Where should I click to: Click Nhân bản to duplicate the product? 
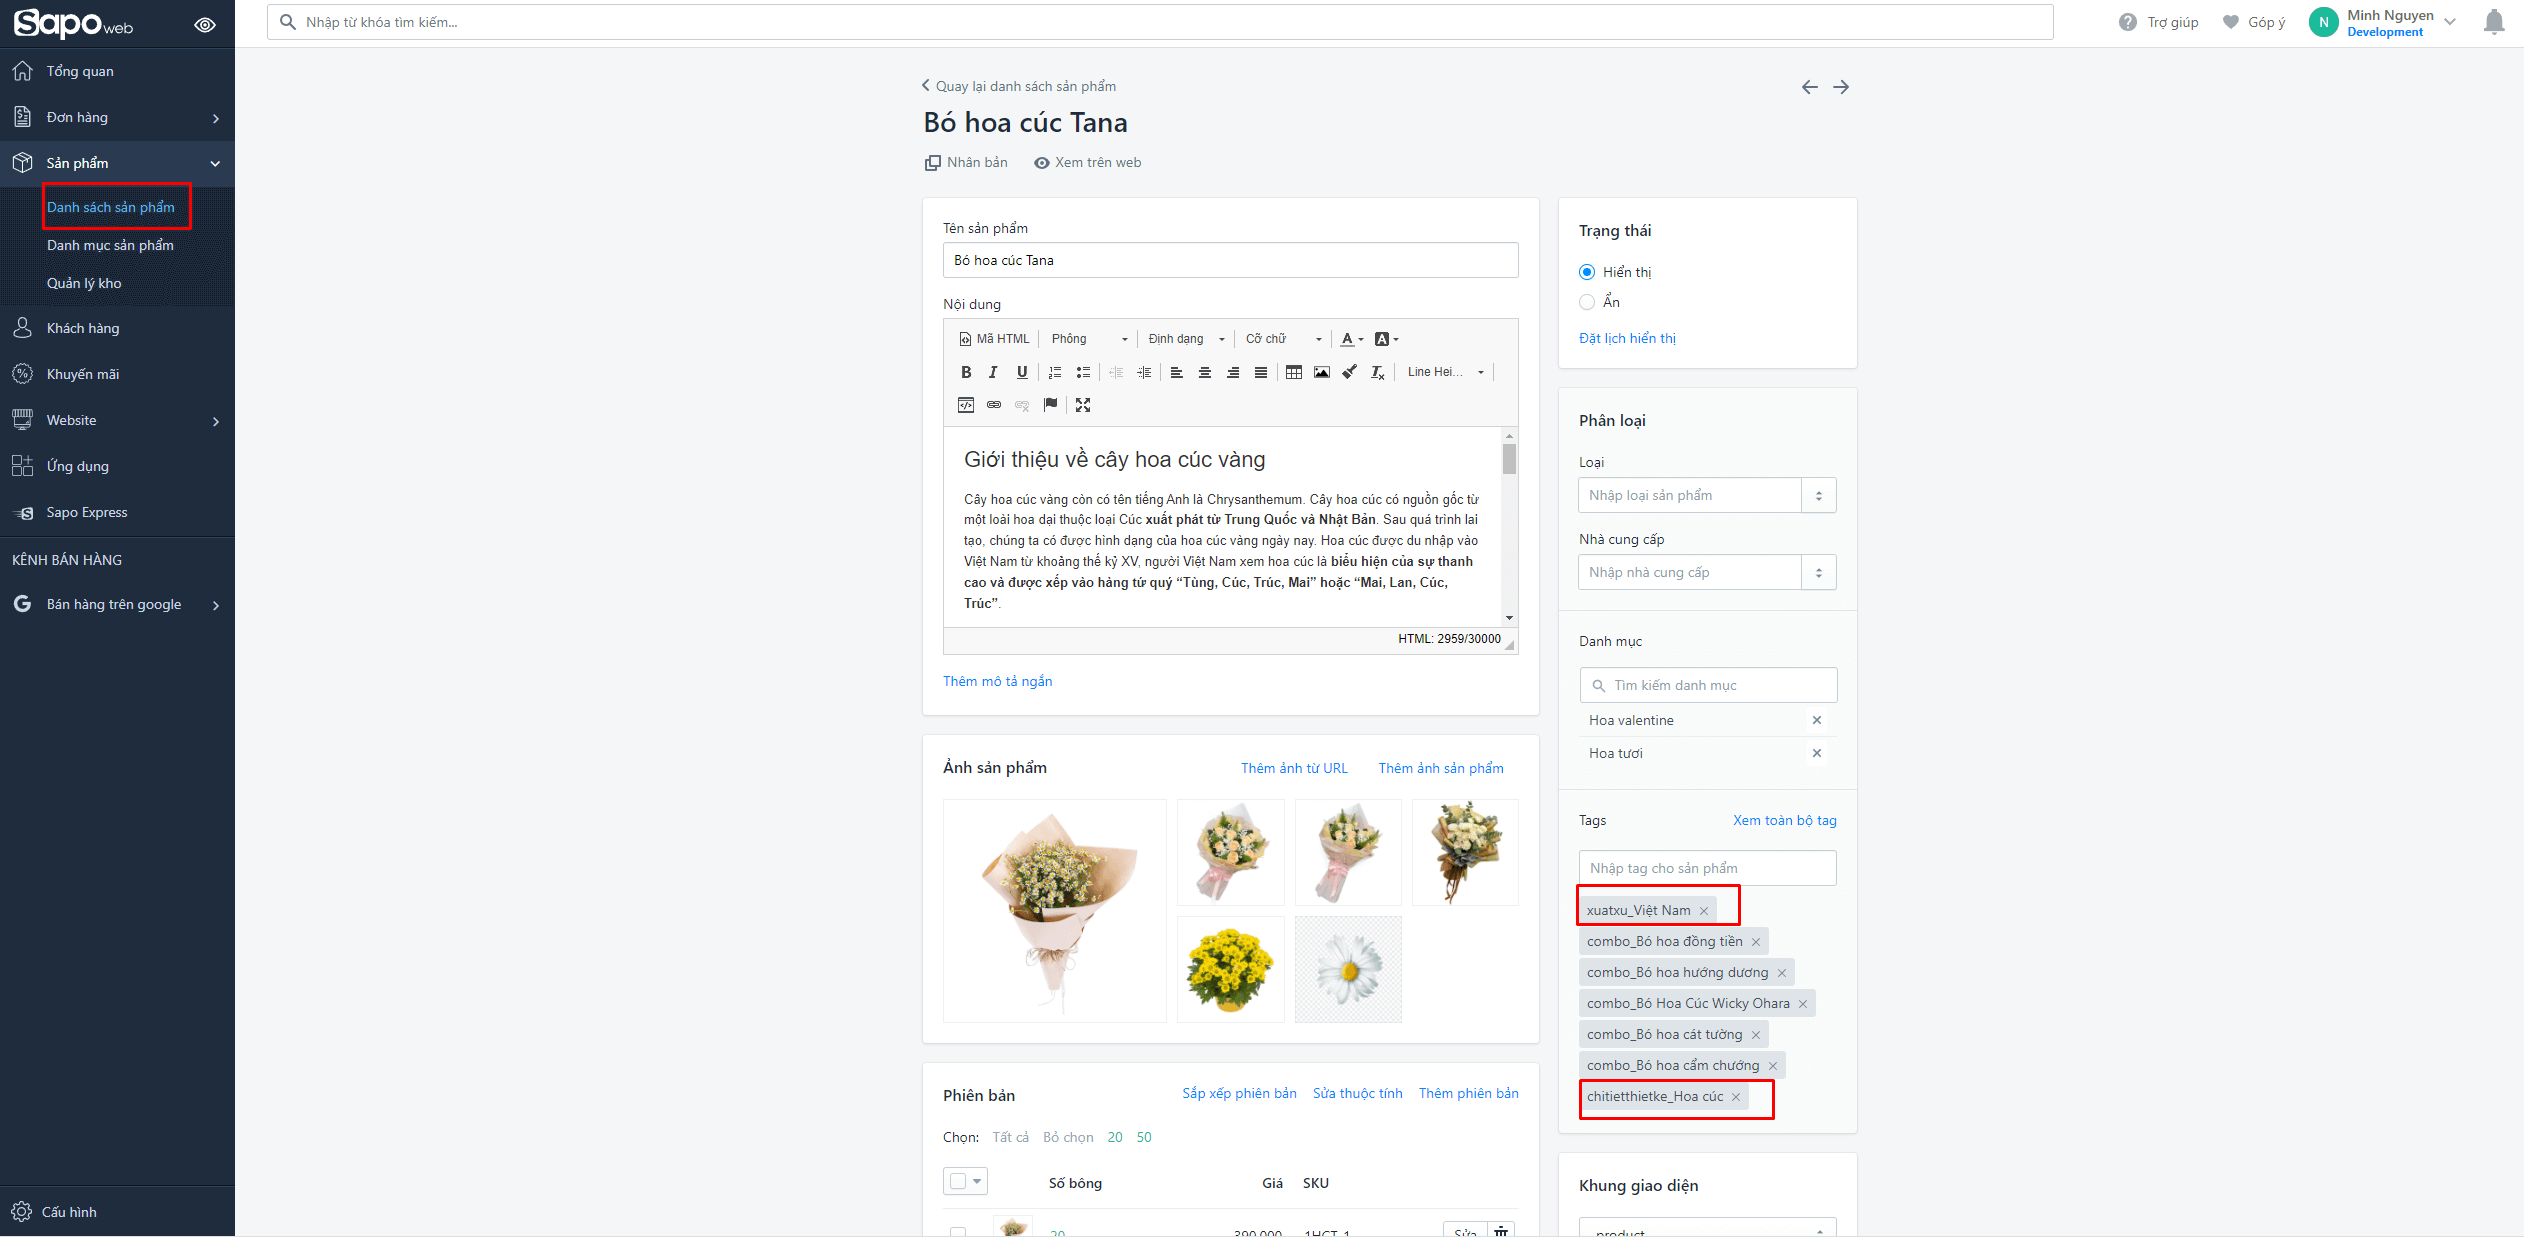[966, 162]
